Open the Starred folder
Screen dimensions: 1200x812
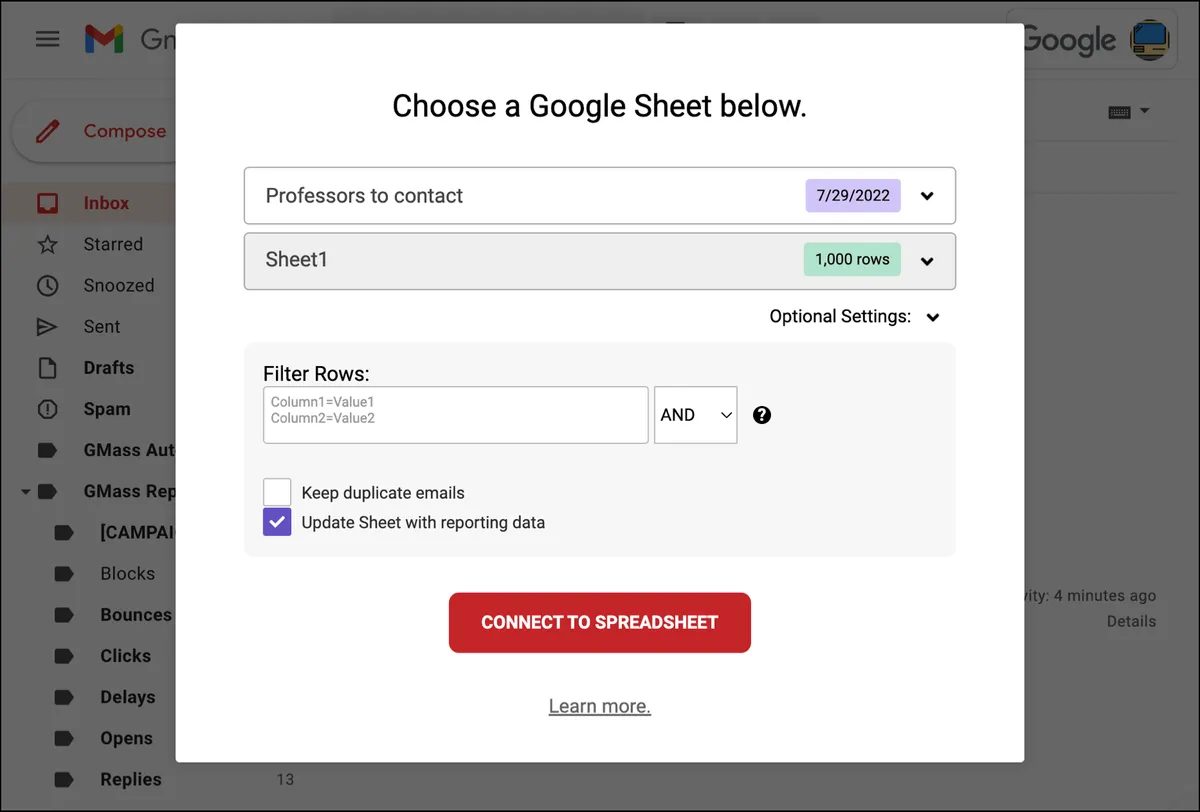113,244
